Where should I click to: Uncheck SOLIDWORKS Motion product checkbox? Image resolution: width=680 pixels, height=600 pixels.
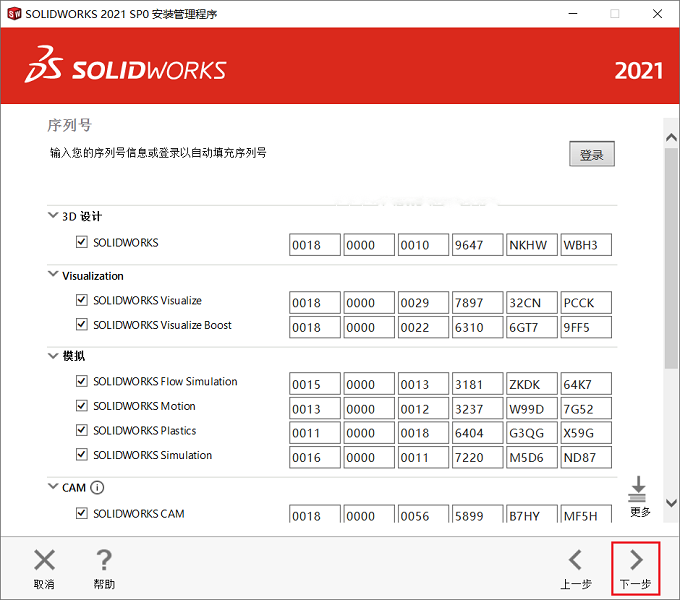[x=82, y=406]
